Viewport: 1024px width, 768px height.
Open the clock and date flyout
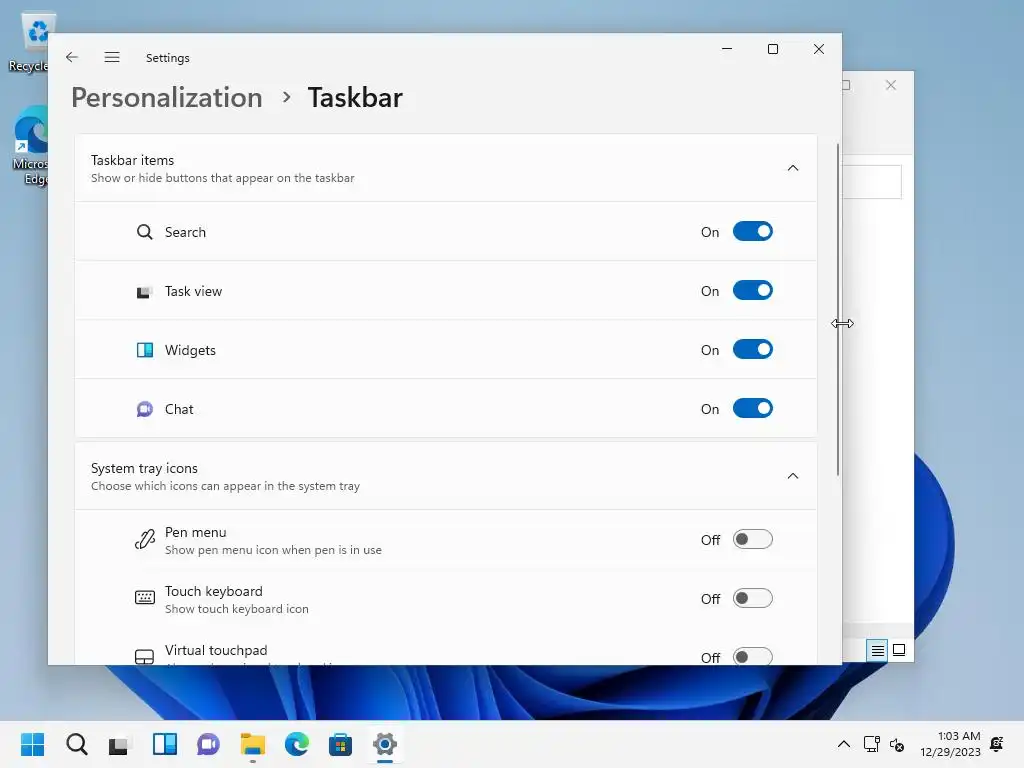951,744
